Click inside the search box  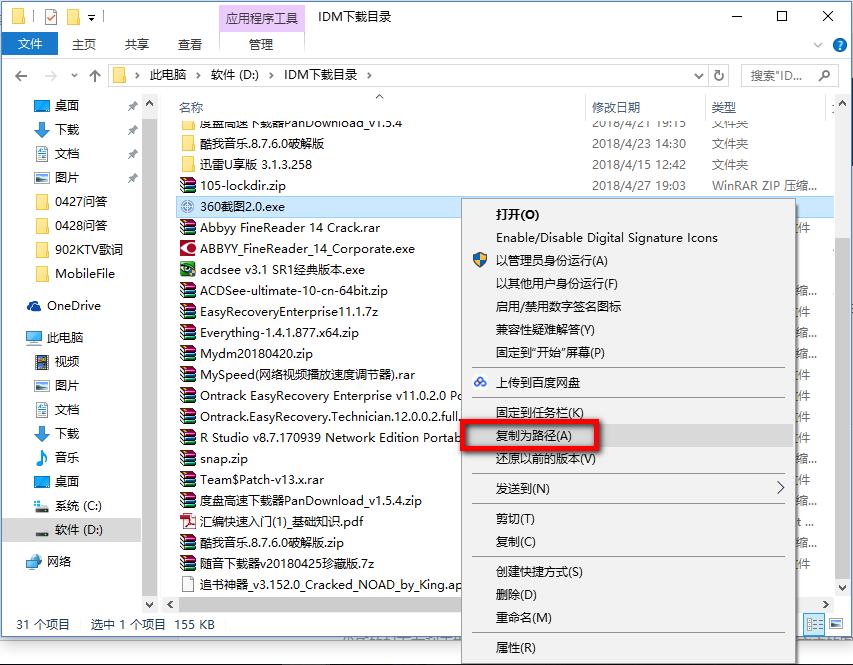pyautogui.click(x=780, y=74)
